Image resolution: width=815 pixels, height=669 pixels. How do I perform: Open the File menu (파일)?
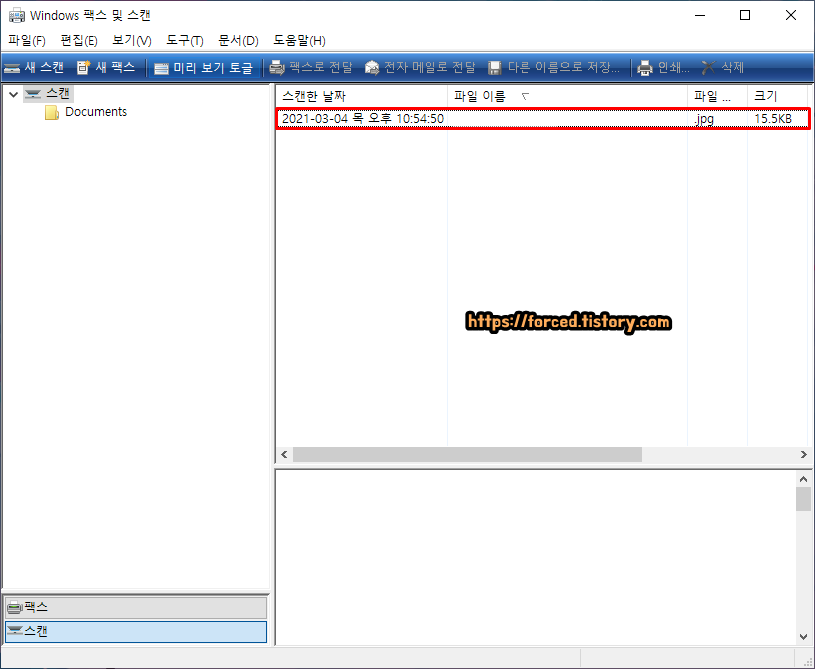27,41
